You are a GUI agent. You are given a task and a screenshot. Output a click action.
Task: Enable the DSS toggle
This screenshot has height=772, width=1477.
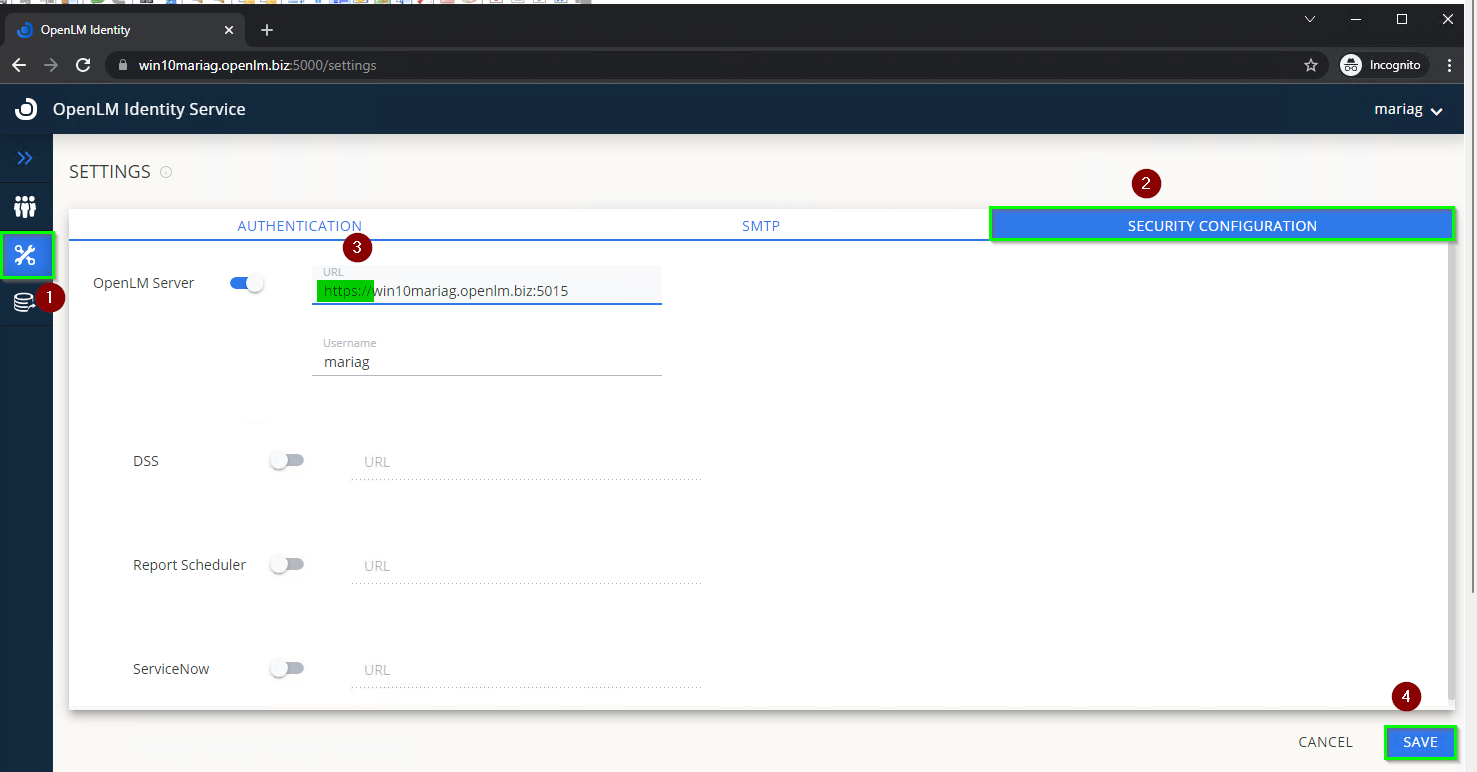click(286, 461)
